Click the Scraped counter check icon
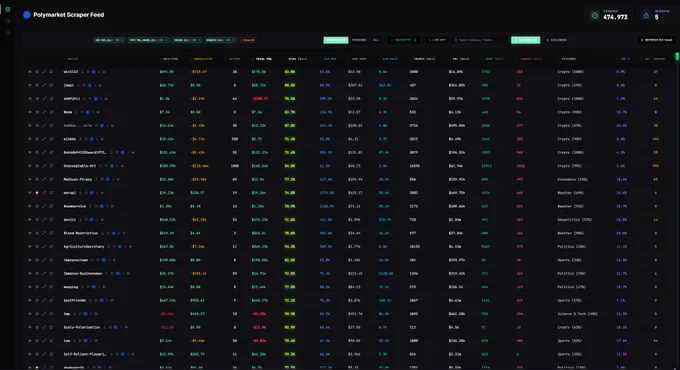 coord(595,16)
